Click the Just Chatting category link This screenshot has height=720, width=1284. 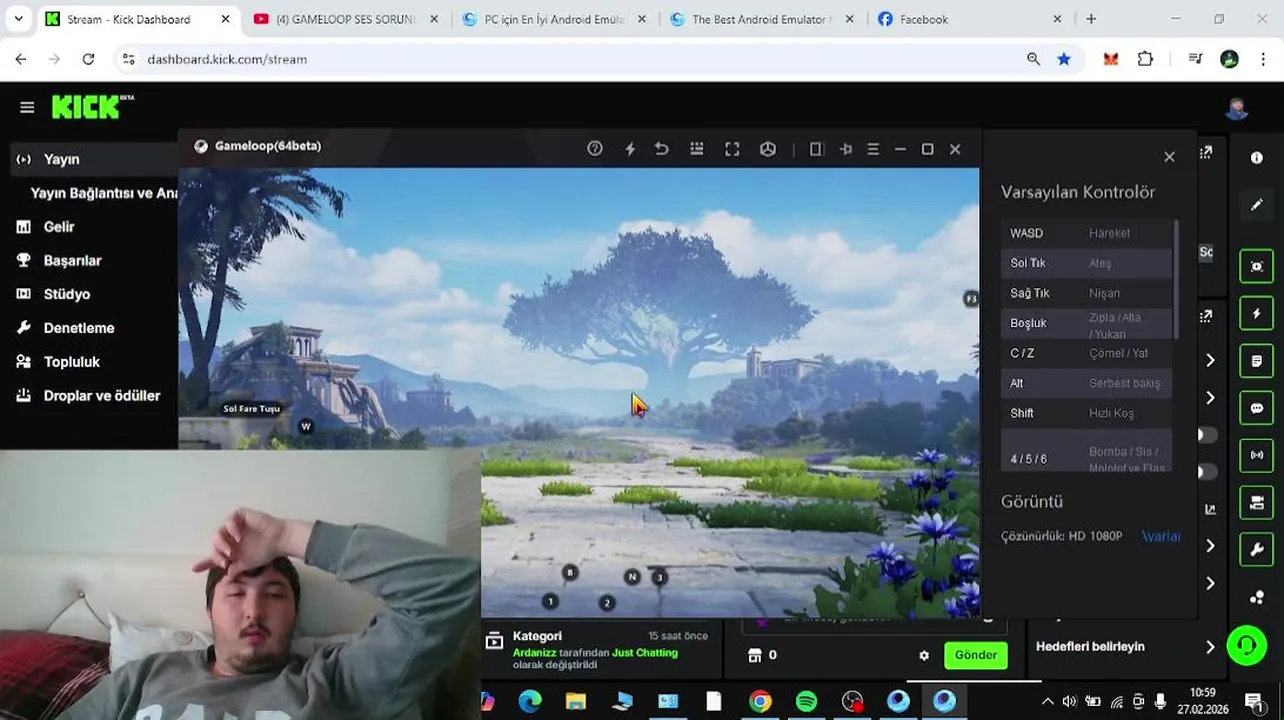[x=645, y=653]
